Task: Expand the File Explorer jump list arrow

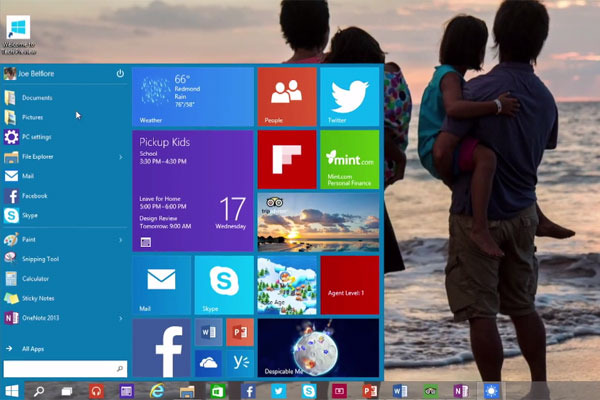Action: (x=121, y=157)
